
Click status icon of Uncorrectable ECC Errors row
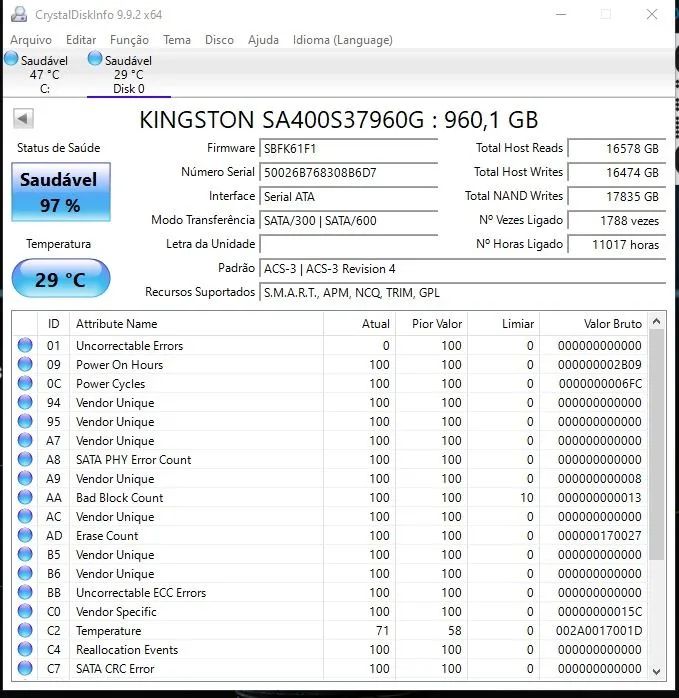point(25,592)
